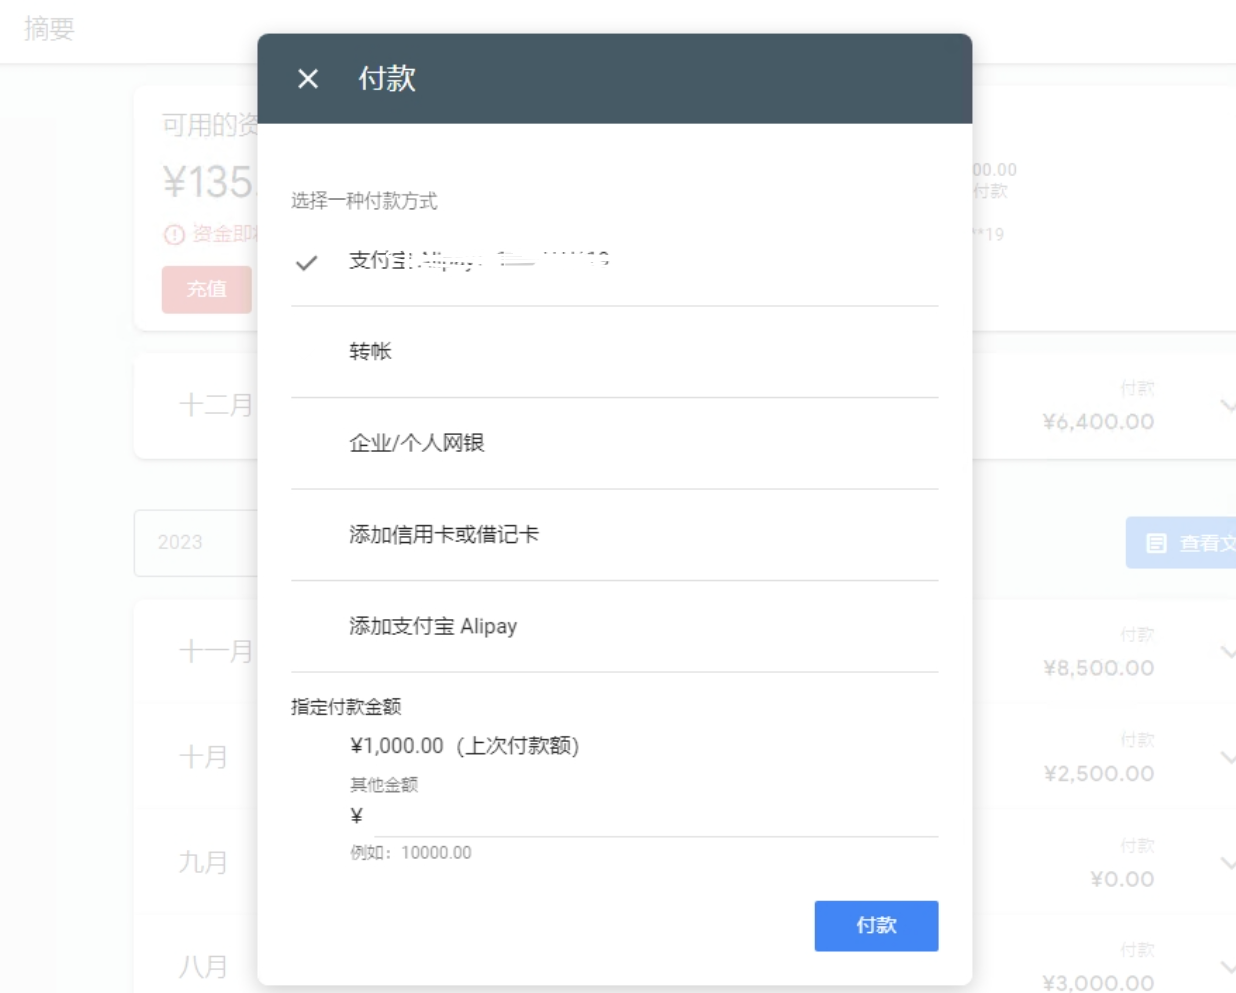Click the 查看文 documents button

pyautogui.click(x=1181, y=543)
